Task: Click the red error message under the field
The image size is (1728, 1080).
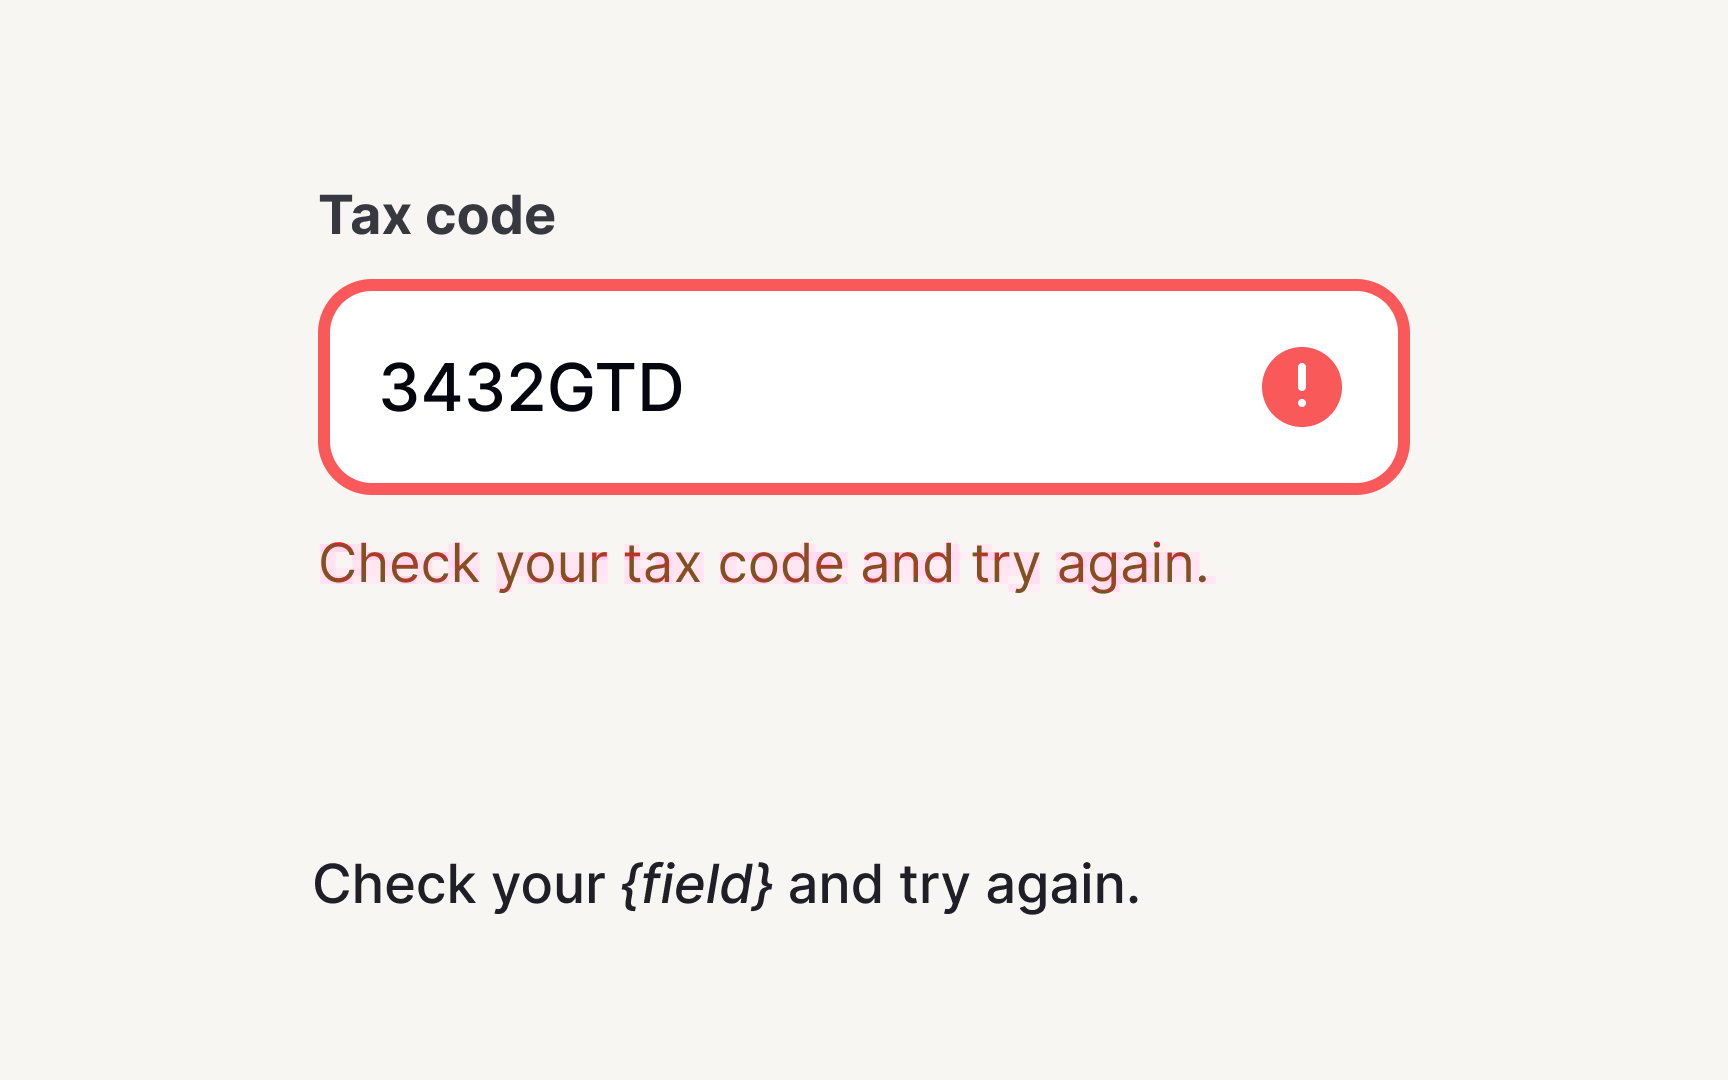Action: tap(764, 564)
